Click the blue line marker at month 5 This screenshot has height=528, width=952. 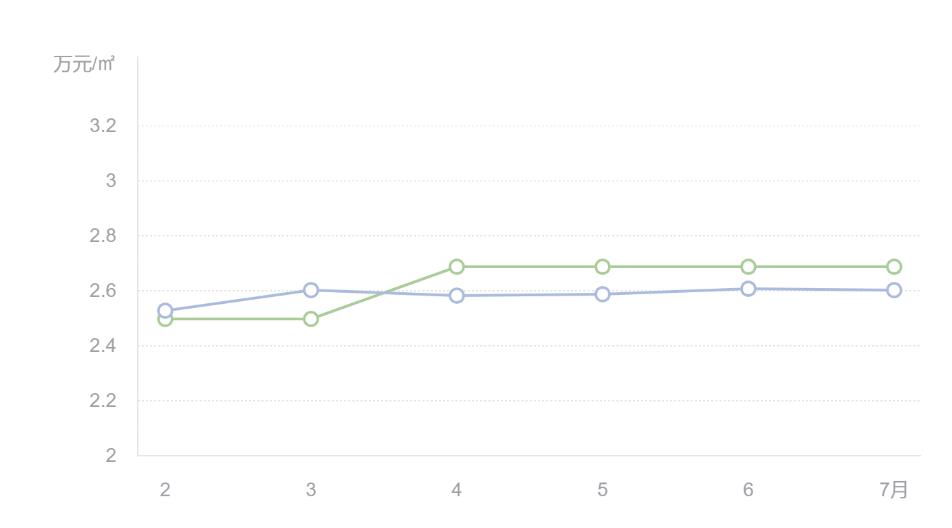pyautogui.click(x=603, y=294)
